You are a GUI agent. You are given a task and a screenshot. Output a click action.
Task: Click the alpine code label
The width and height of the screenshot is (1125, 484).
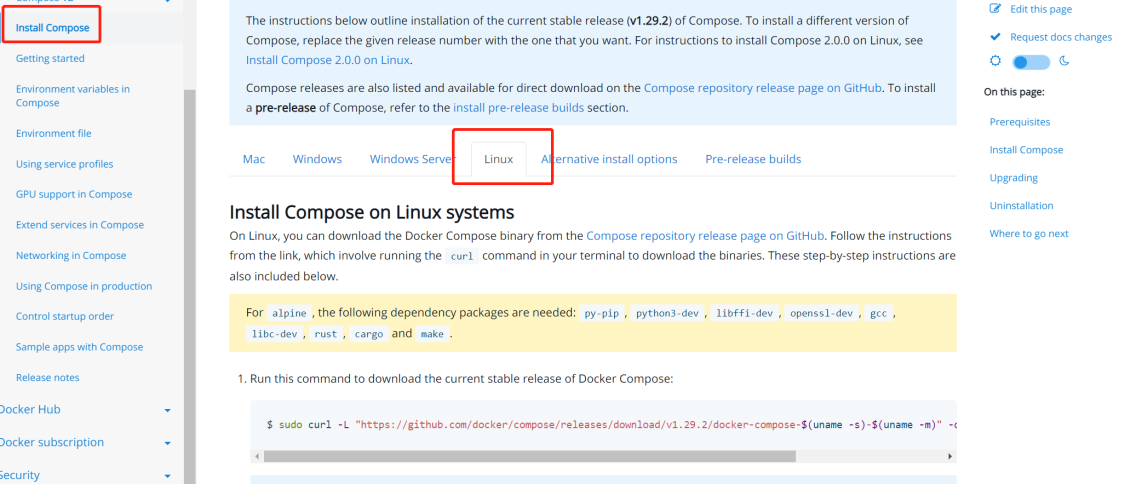pos(290,313)
